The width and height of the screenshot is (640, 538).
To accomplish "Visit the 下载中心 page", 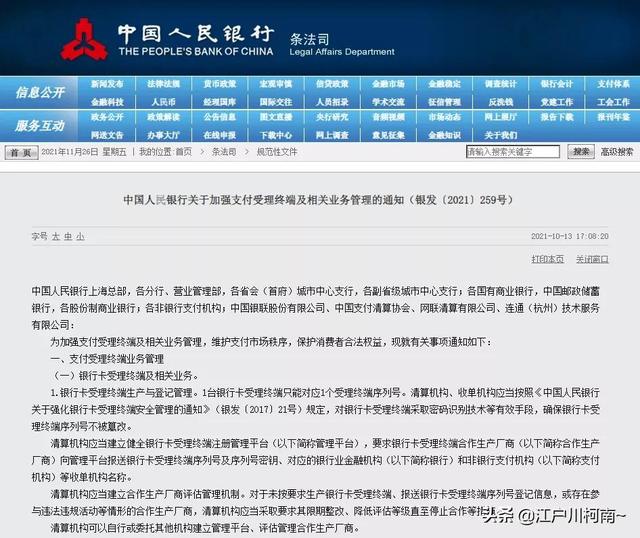I will pyautogui.click(x=276, y=135).
